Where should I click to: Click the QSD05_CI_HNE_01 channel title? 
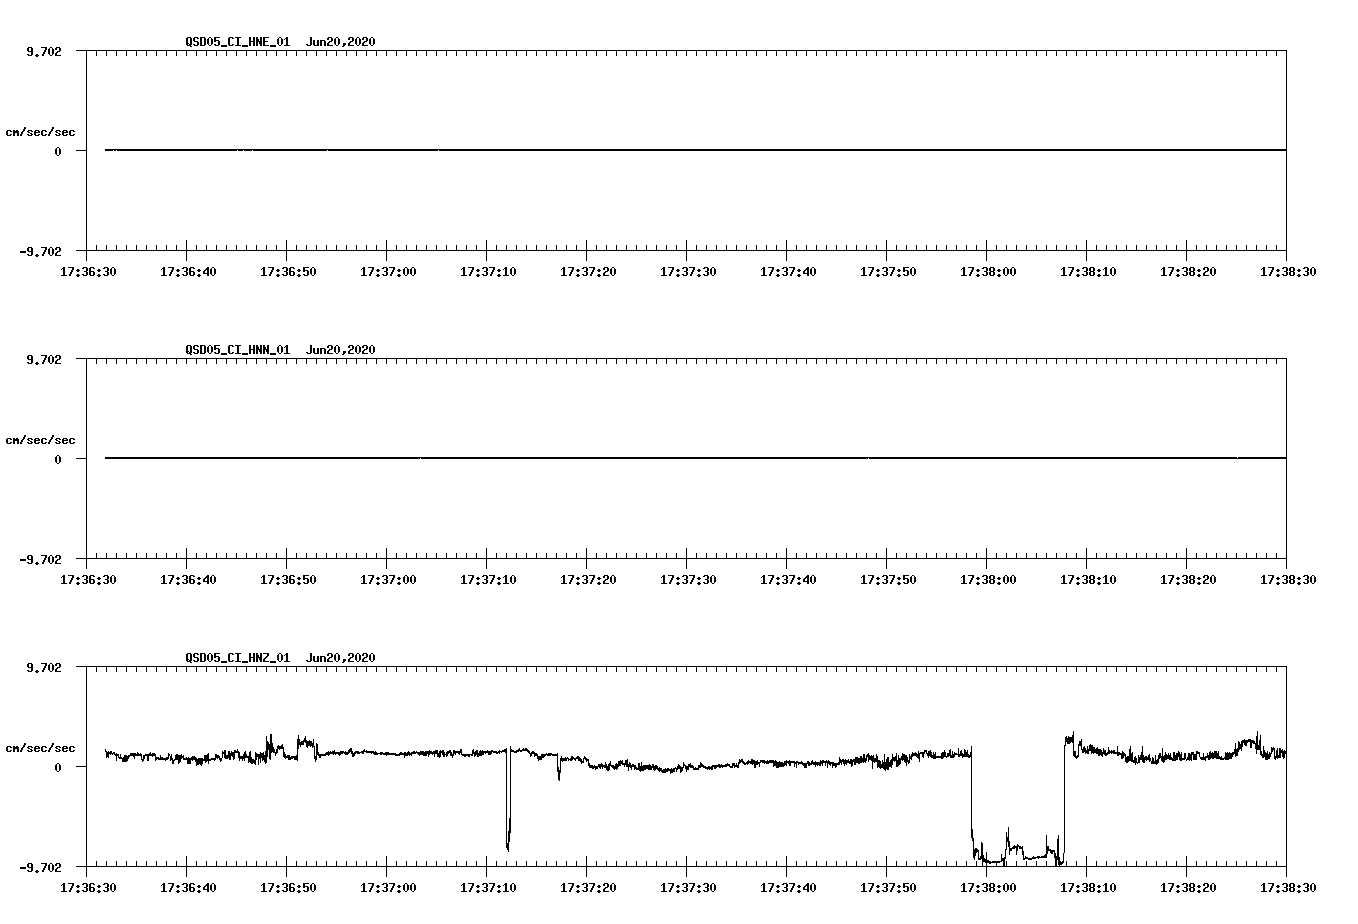(238, 42)
